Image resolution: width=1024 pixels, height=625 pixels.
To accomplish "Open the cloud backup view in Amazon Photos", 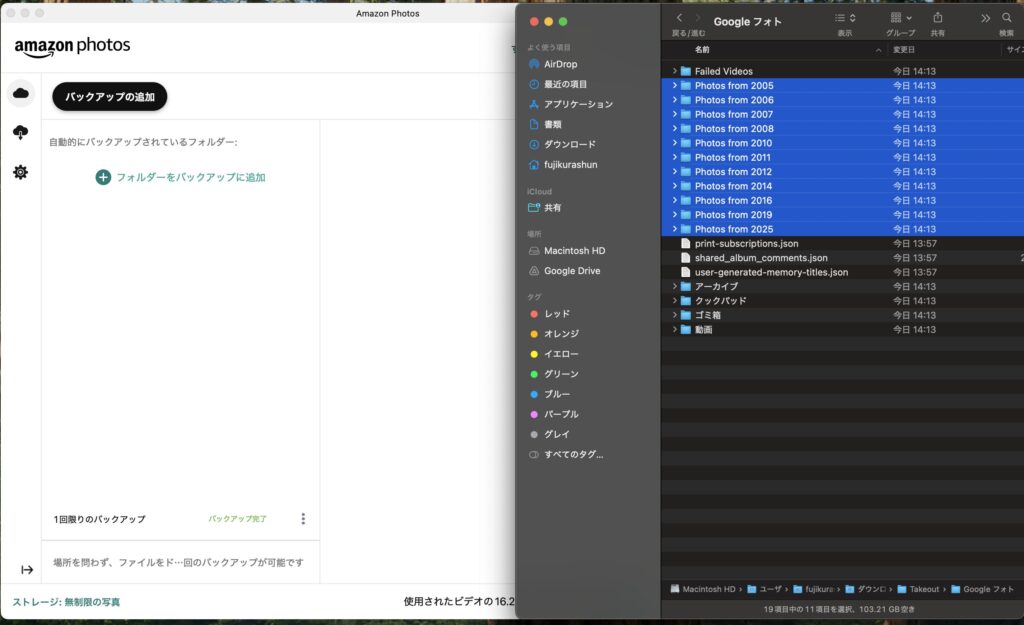I will pos(21,93).
